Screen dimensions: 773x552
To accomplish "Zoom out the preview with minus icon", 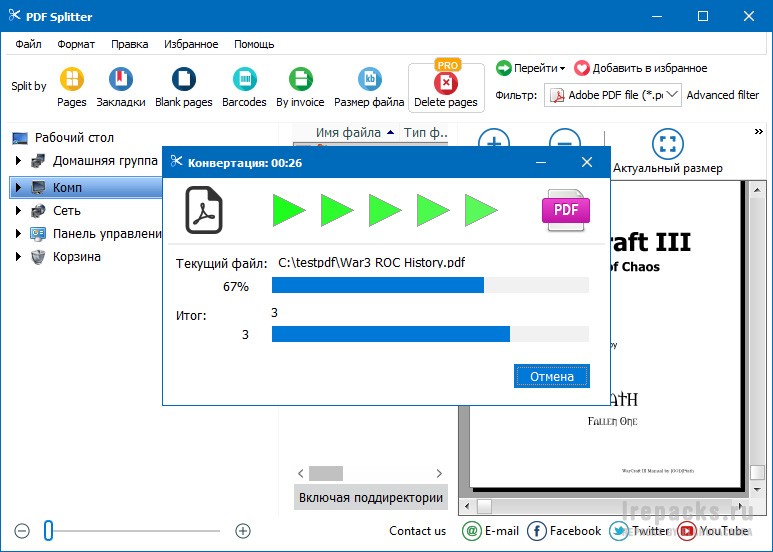I will [x=564, y=138].
